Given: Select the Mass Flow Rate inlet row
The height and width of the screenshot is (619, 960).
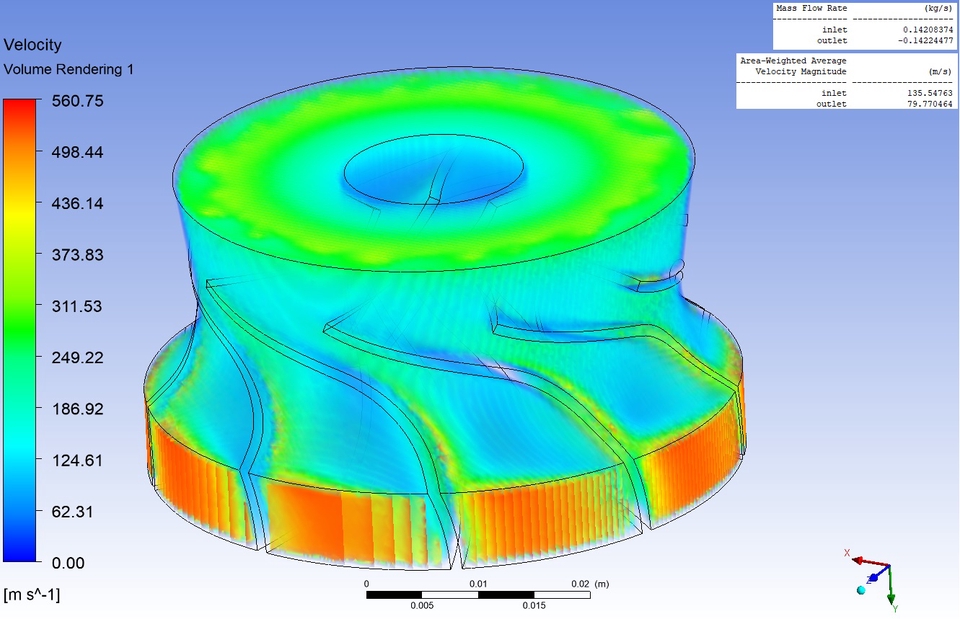Looking at the screenshot, I should pos(835,30).
